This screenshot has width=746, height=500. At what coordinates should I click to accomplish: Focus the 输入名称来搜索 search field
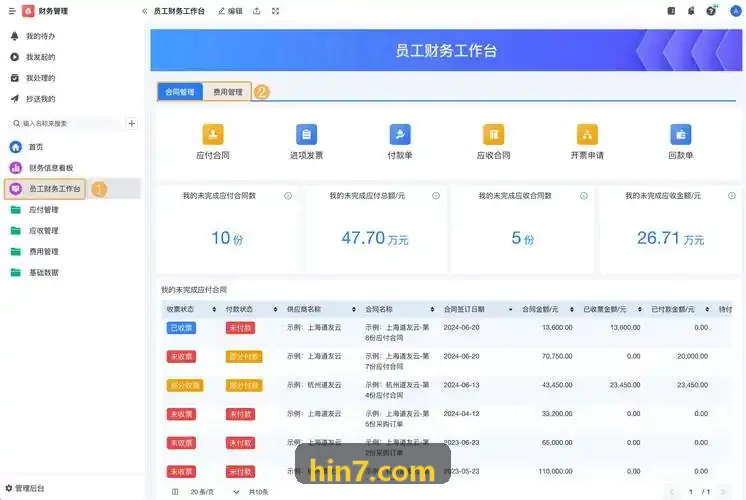(66, 124)
